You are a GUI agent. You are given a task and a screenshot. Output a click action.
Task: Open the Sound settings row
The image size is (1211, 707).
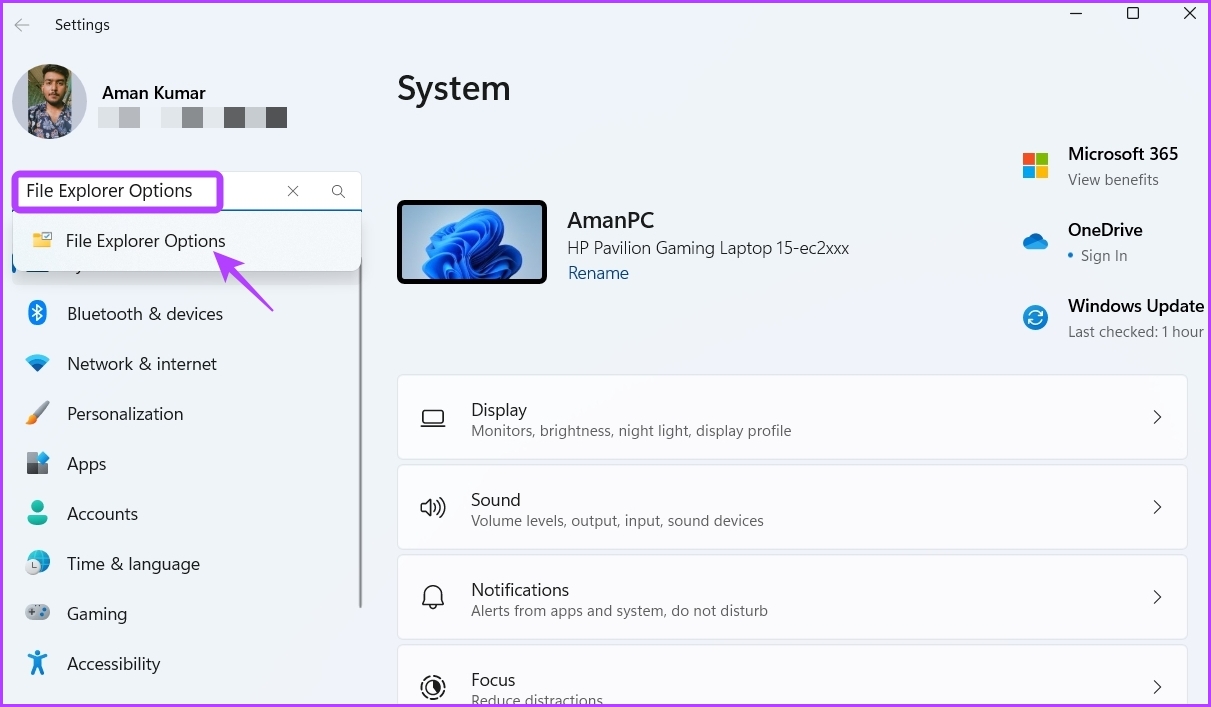[792, 508]
